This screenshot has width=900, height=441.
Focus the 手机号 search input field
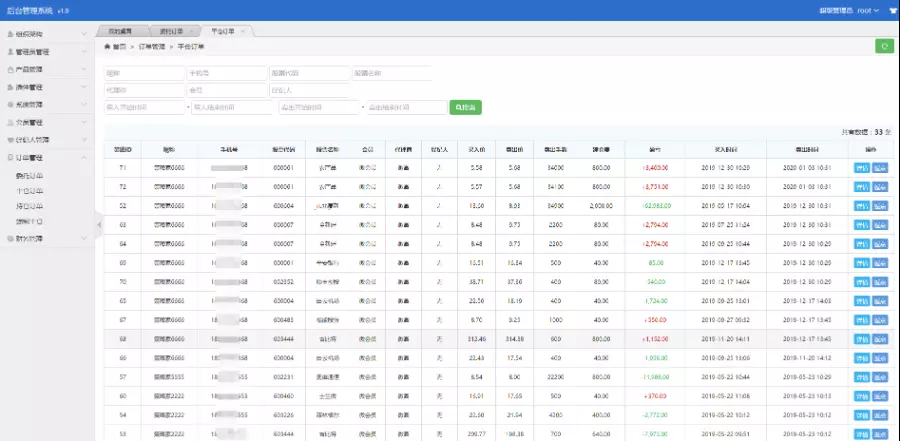[x=226, y=73]
